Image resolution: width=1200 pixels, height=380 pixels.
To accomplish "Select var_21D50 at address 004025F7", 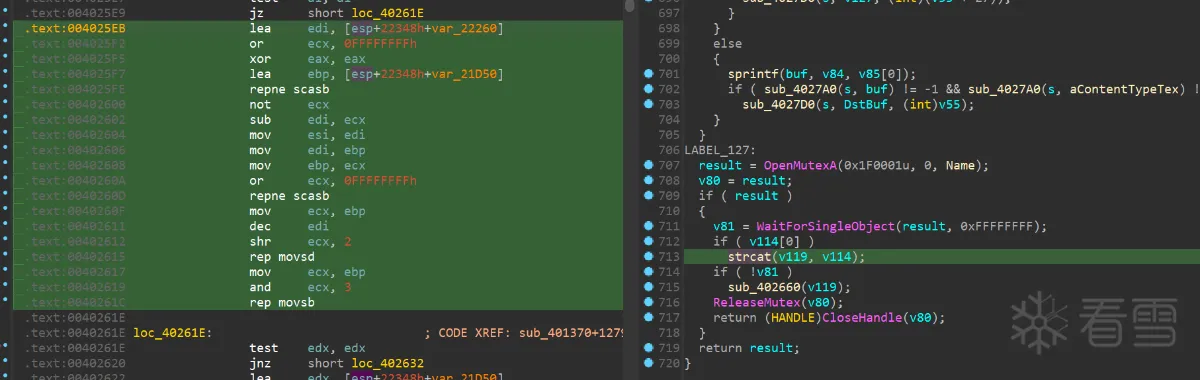I will point(463,75).
